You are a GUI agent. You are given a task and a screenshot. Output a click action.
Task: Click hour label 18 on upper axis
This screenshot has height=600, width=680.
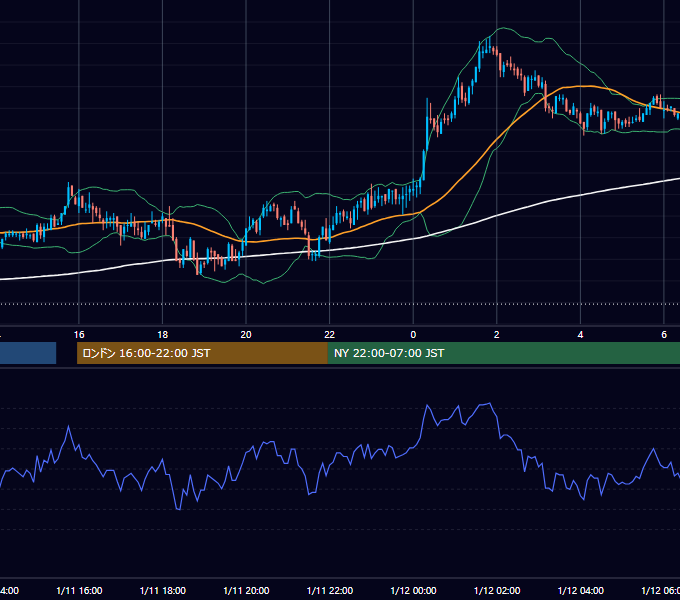(x=163, y=335)
